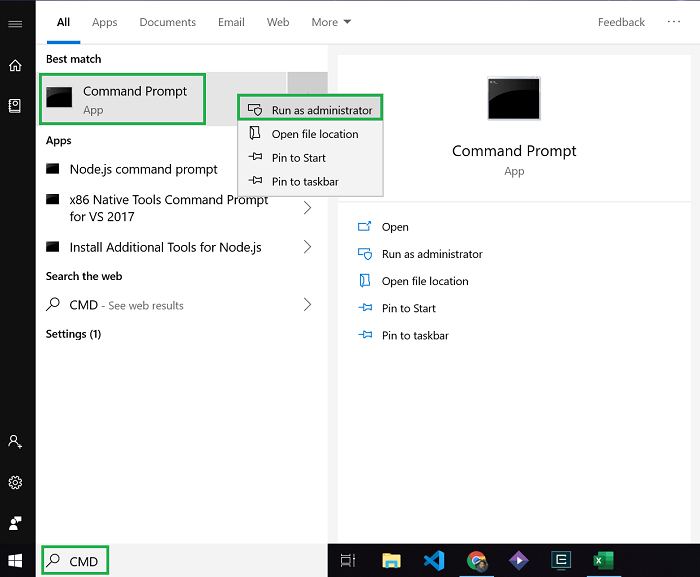This screenshot has height=577, width=700.
Task: Click the Task View taskbar icon
Action: (348, 560)
